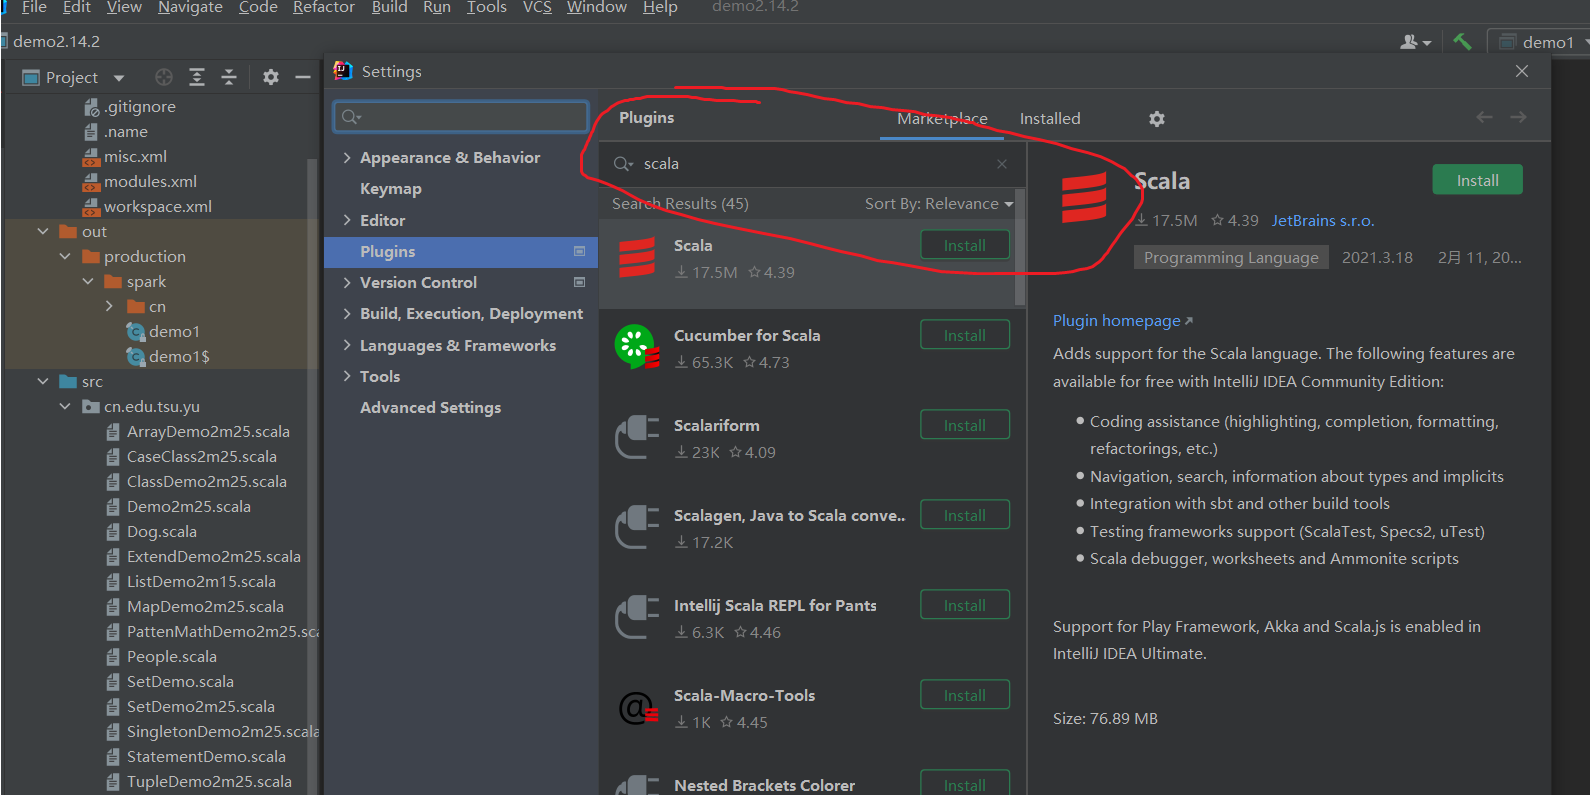Image resolution: width=1590 pixels, height=795 pixels.
Task: Select workspace.xml file
Action: tap(157, 206)
